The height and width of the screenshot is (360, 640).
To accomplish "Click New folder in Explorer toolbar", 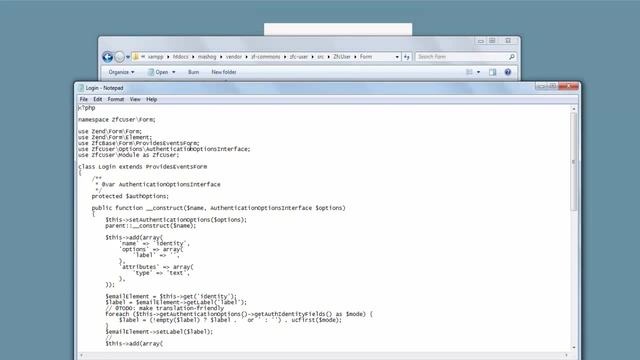I will click(224, 72).
